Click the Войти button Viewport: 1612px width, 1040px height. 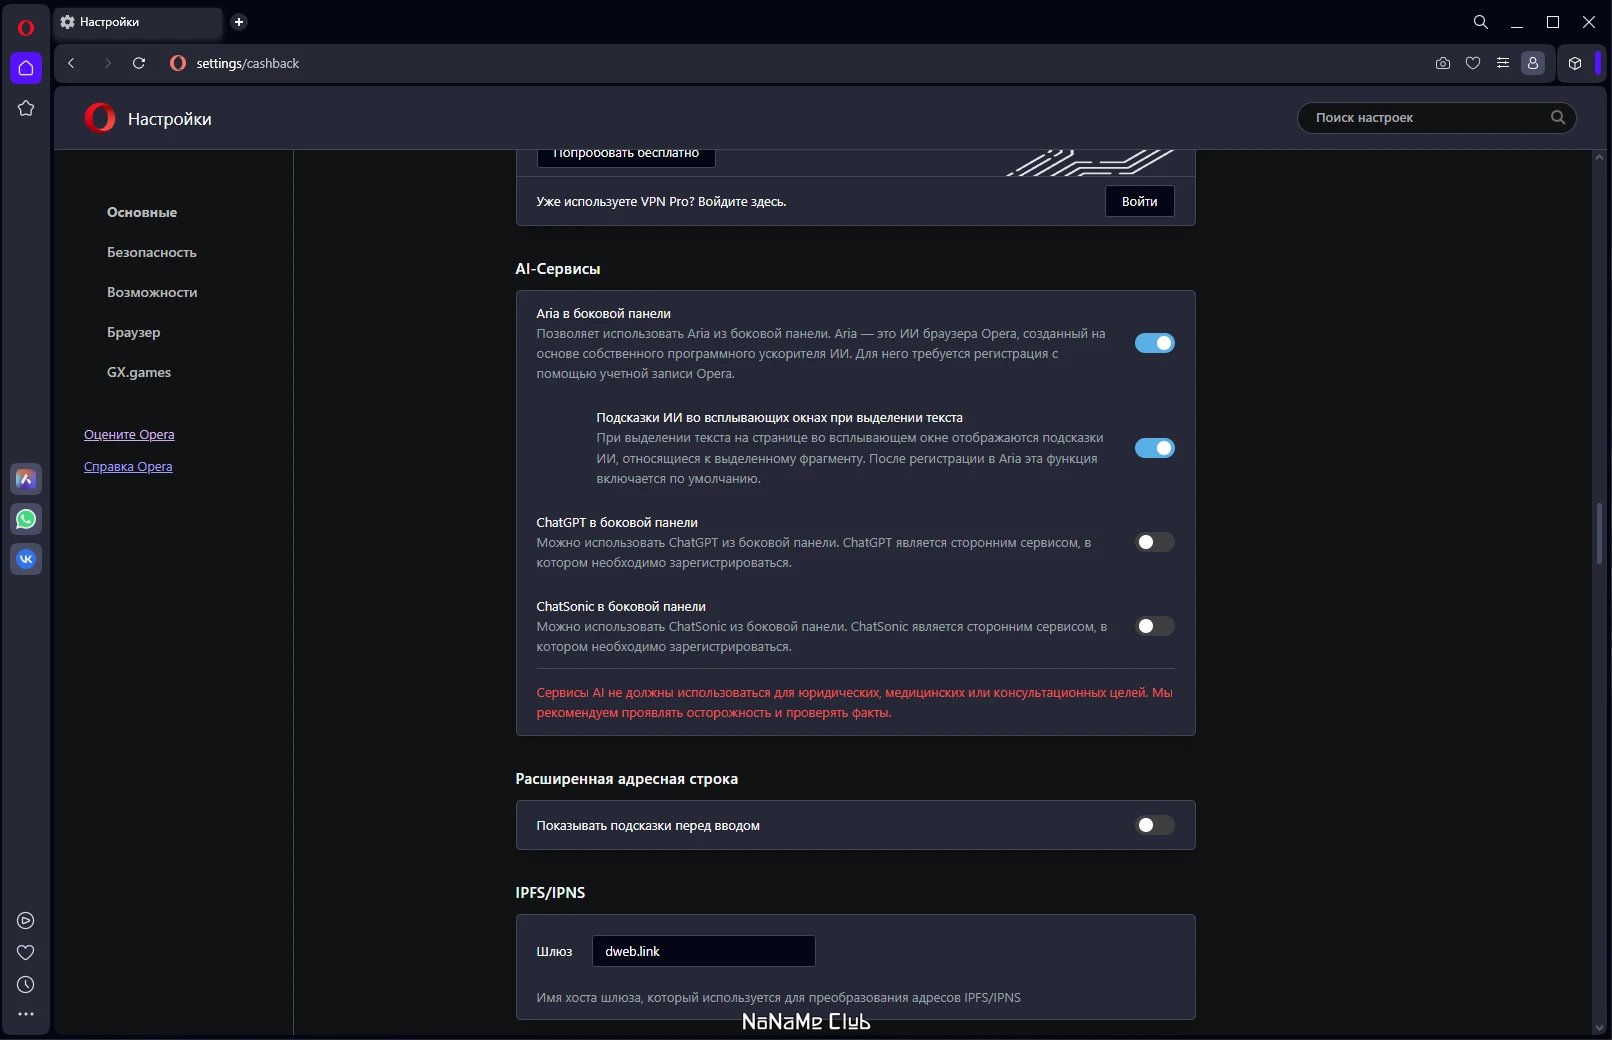pyautogui.click(x=1139, y=201)
